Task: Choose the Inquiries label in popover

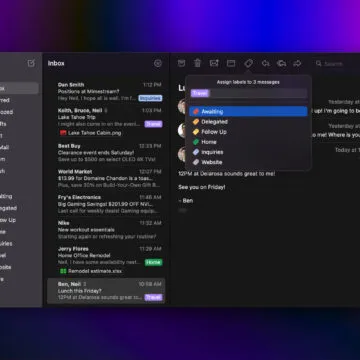Action: [x=248, y=152]
